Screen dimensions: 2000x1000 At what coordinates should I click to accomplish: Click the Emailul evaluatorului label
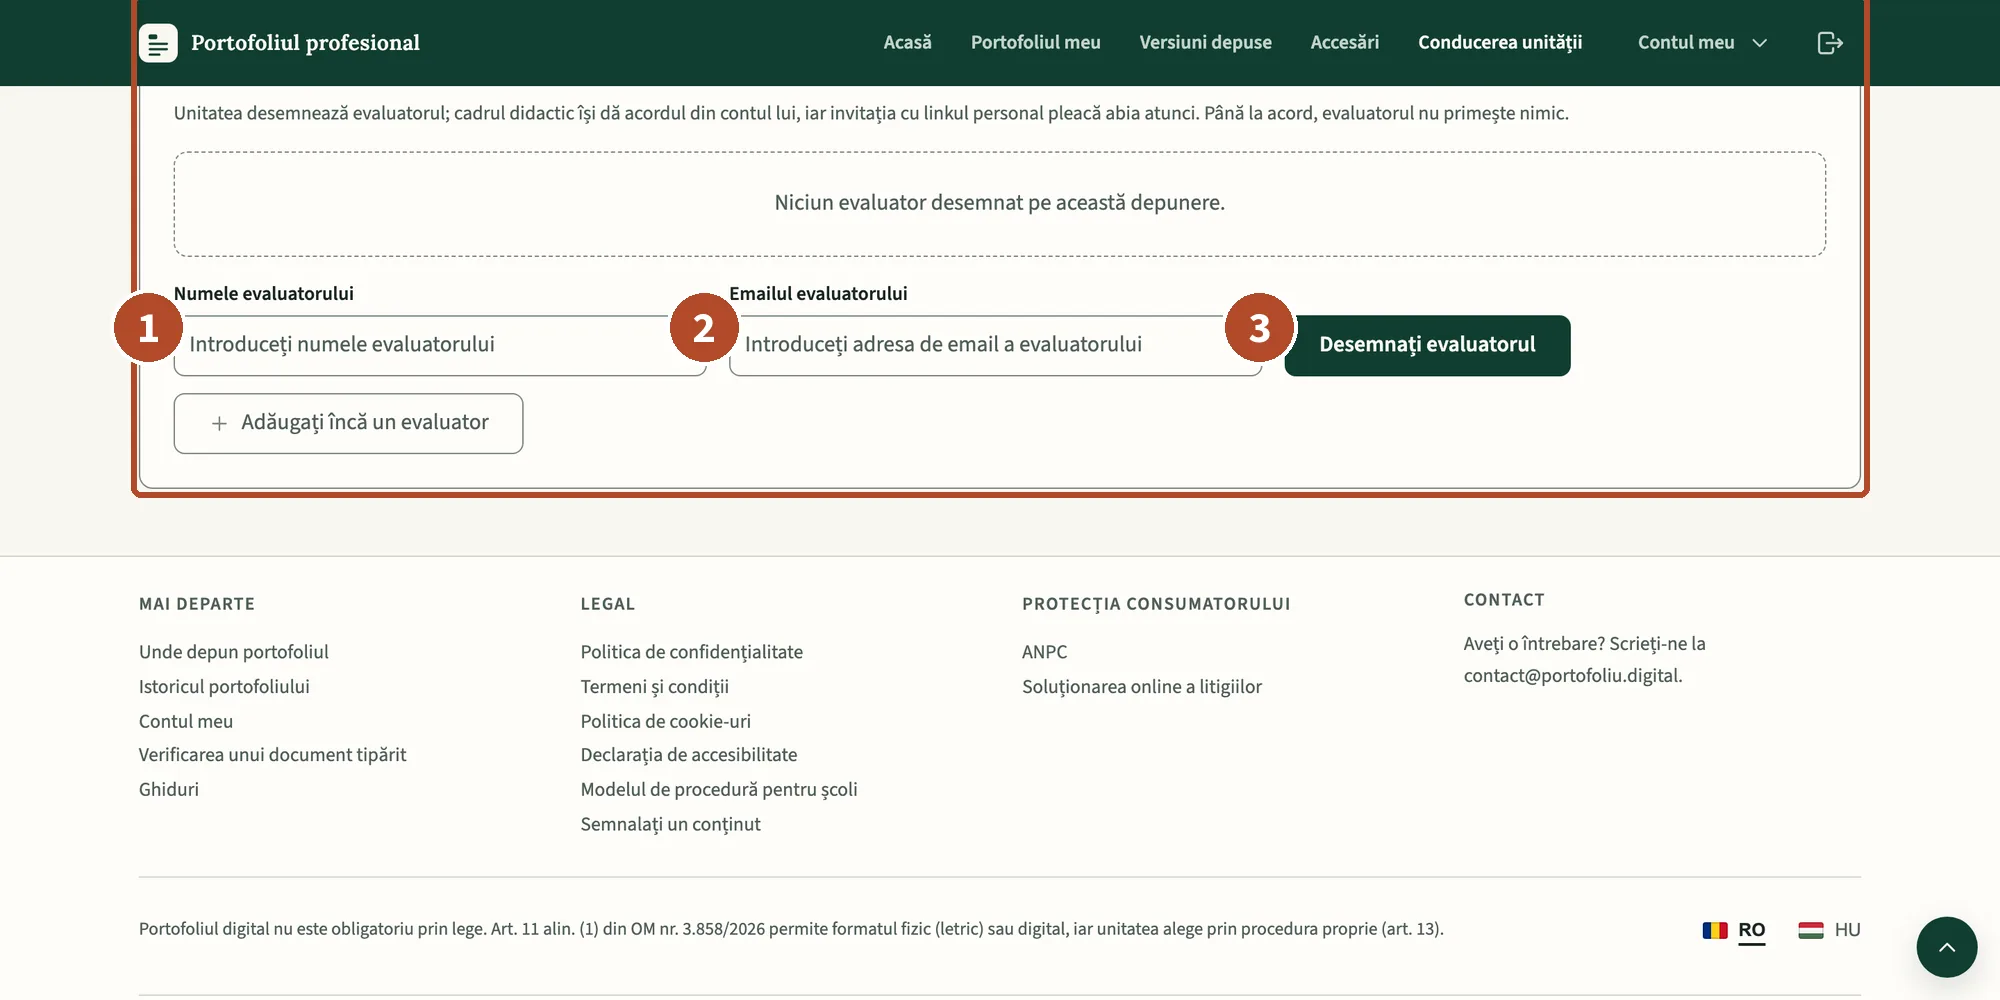pos(818,293)
